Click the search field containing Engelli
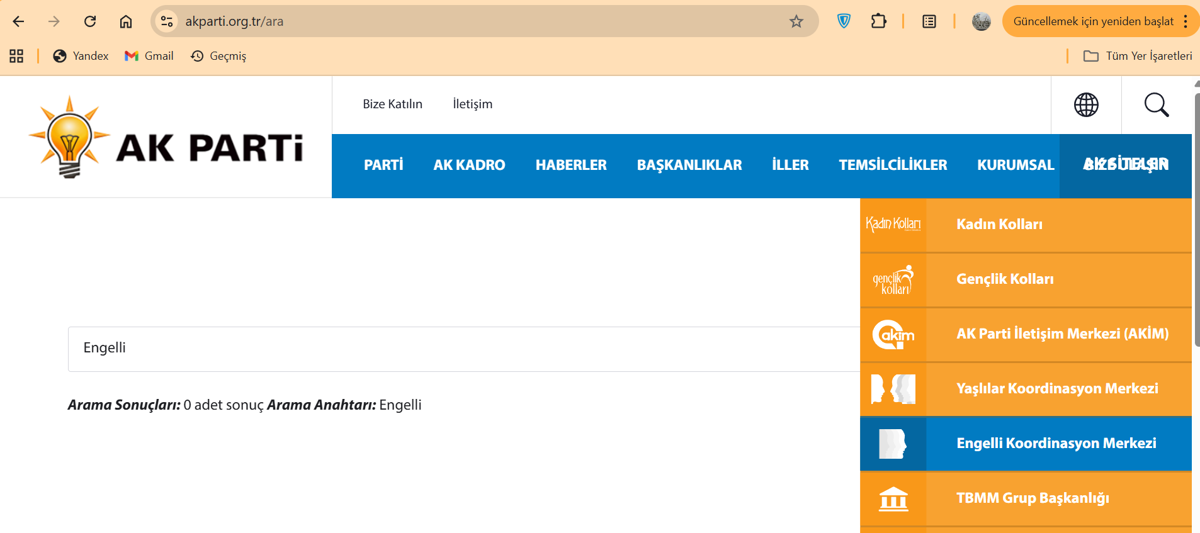 460,348
